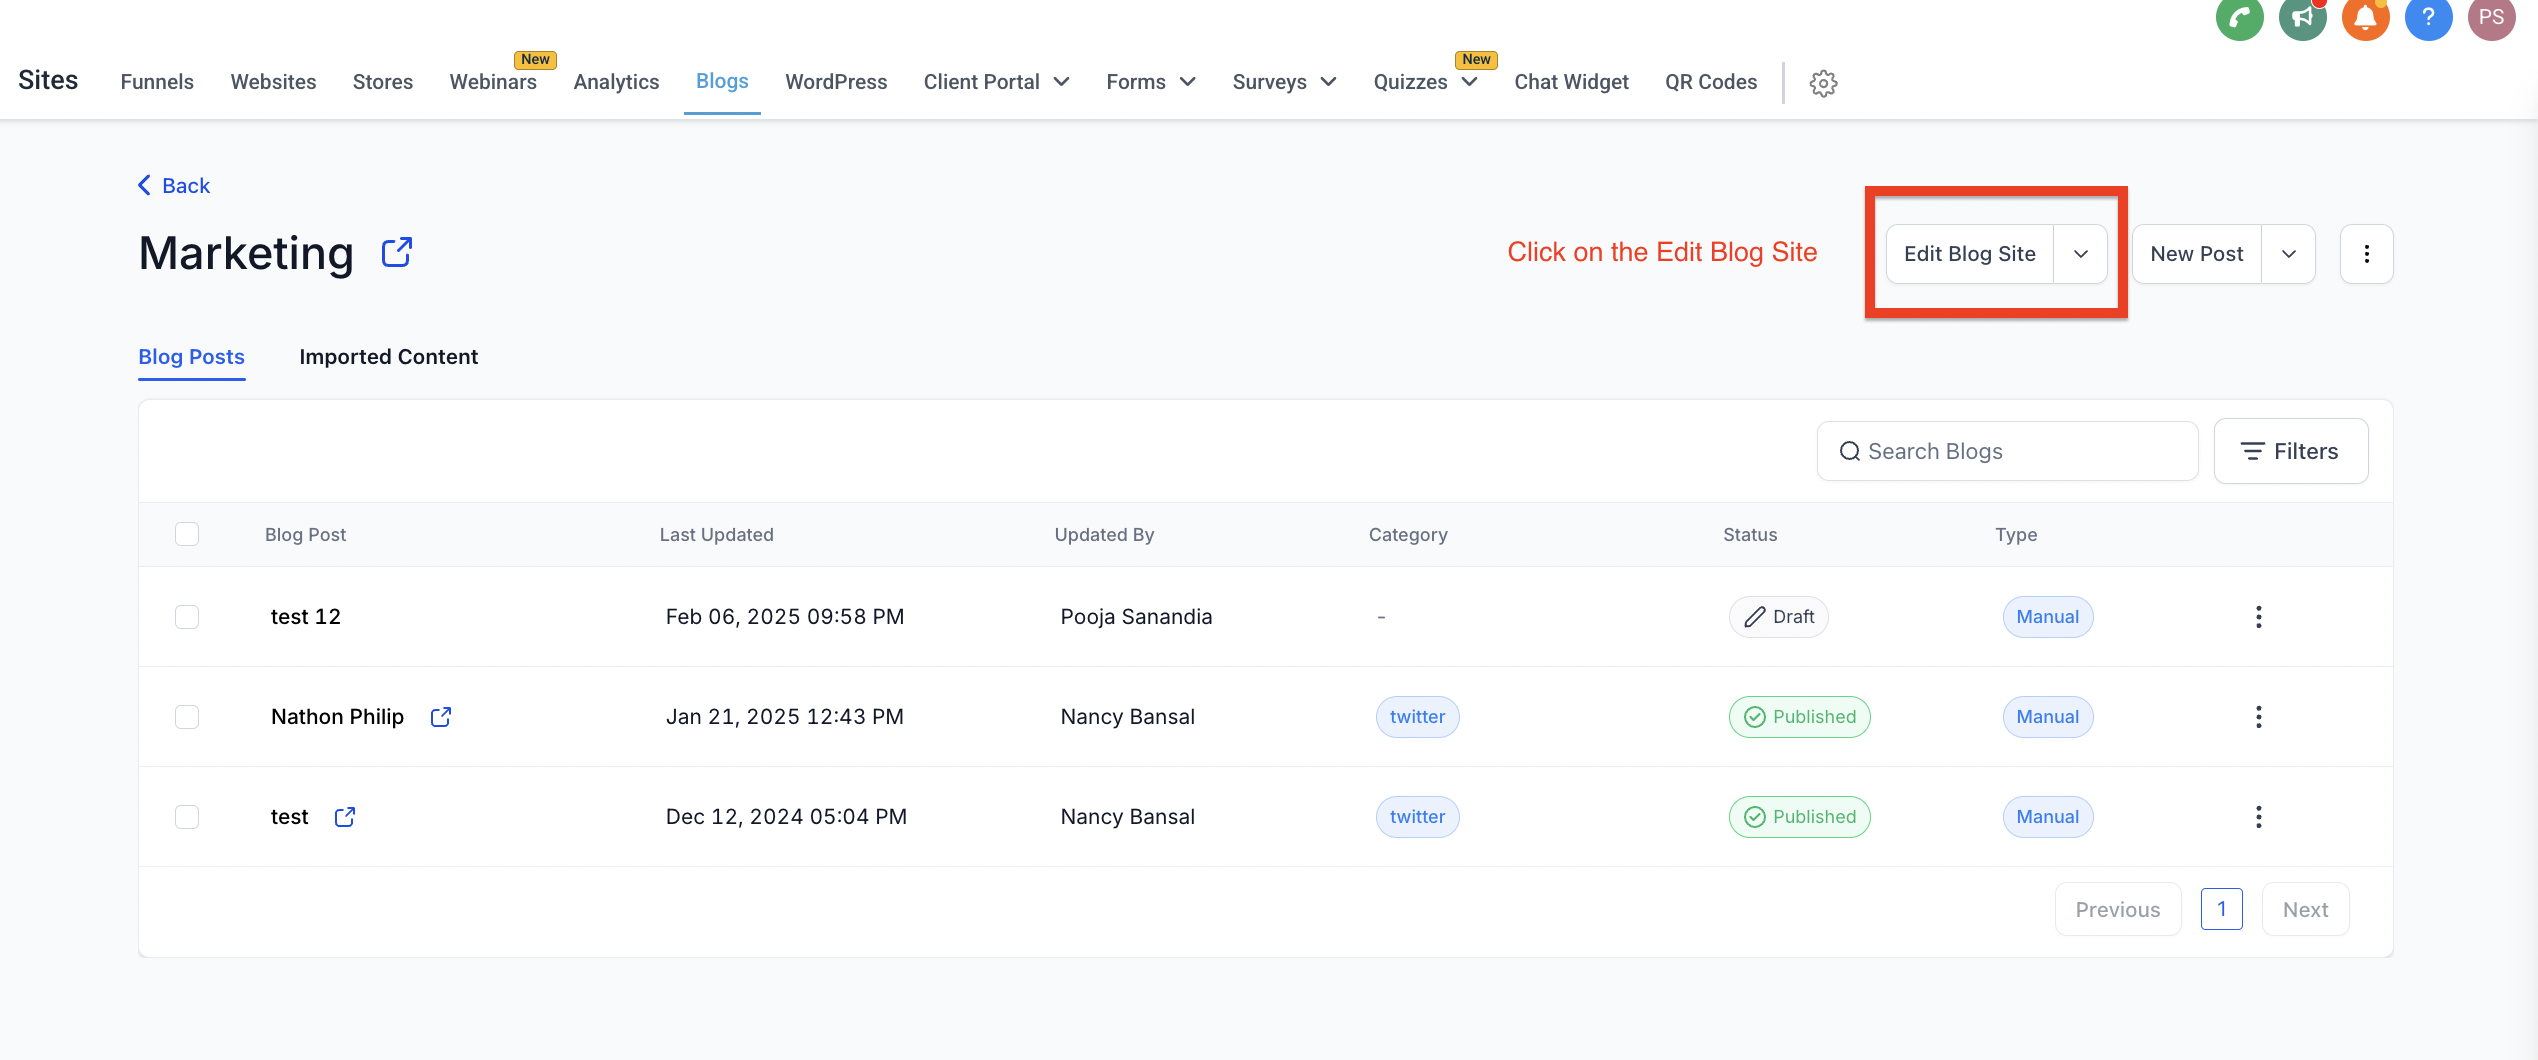Go to the Funnels section
This screenshot has width=2538, height=1060.
[157, 82]
